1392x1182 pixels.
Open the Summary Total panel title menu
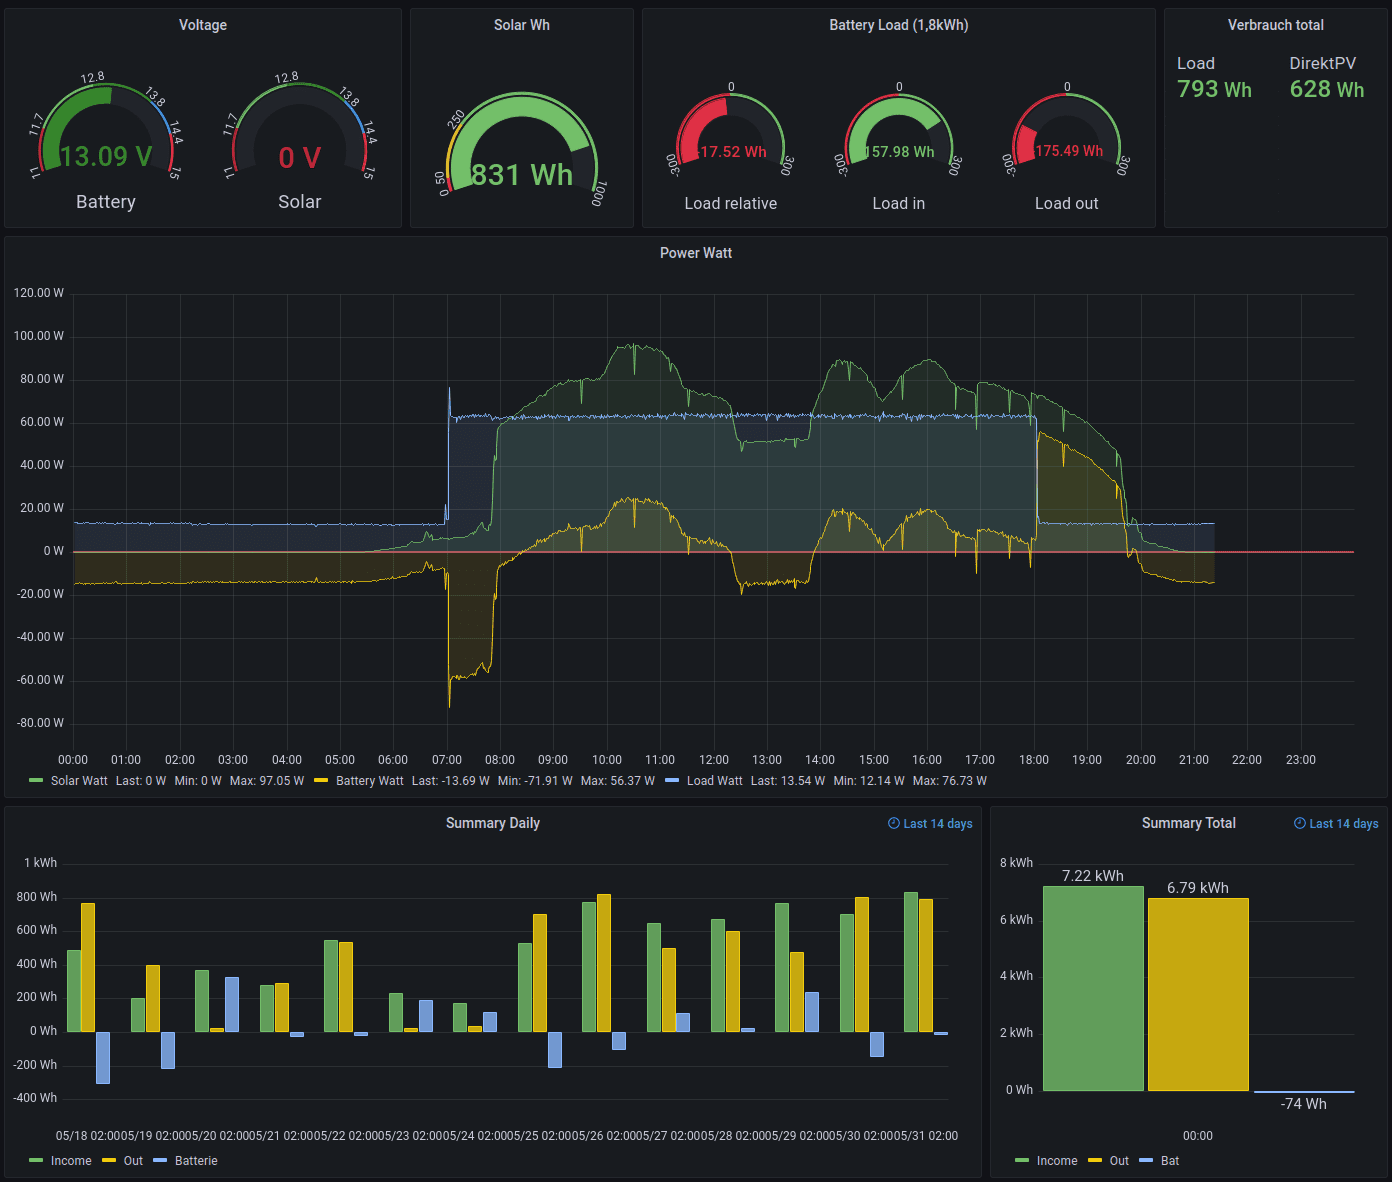coord(1189,823)
